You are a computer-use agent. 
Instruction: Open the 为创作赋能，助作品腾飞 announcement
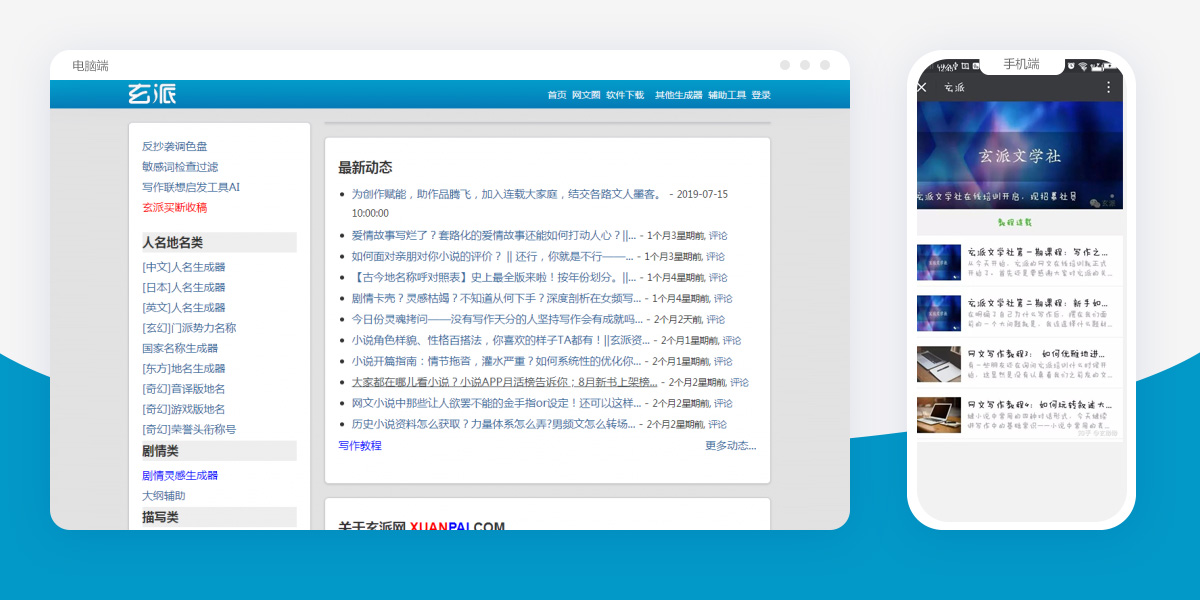507,194
